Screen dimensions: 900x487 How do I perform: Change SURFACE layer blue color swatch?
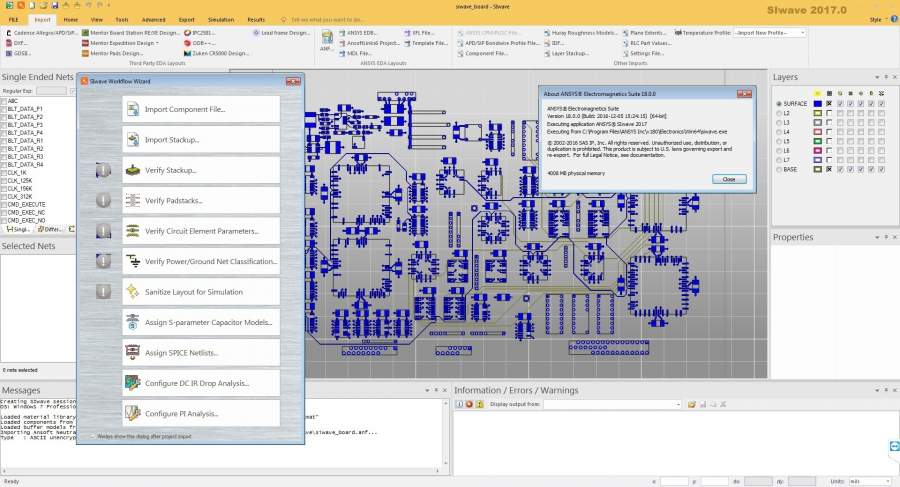click(x=818, y=104)
